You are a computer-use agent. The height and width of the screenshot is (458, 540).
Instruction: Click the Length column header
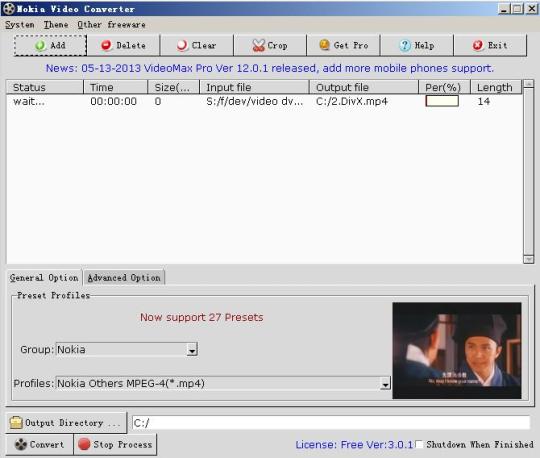(x=497, y=87)
